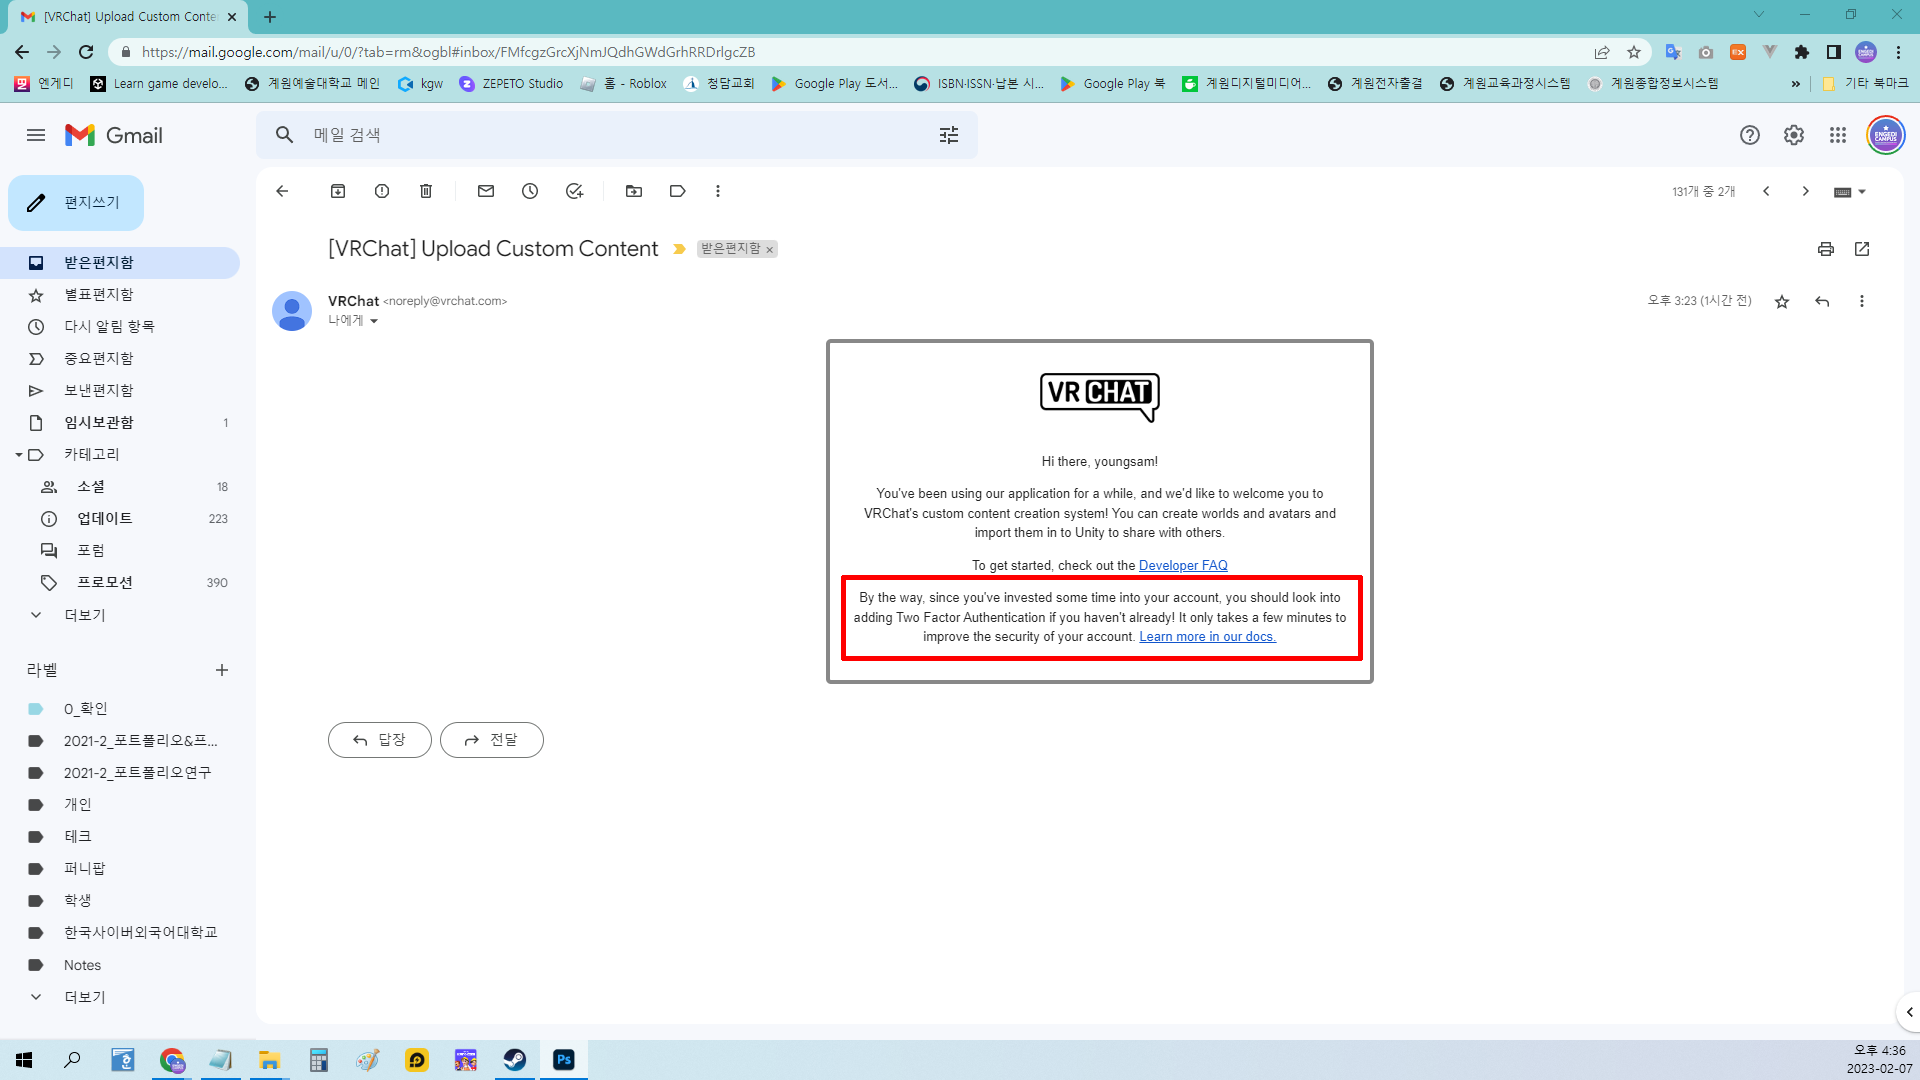This screenshot has width=1920, height=1080.
Task: Go to older email arrow
Action: pyautogui.click(x=1806, y=191)
